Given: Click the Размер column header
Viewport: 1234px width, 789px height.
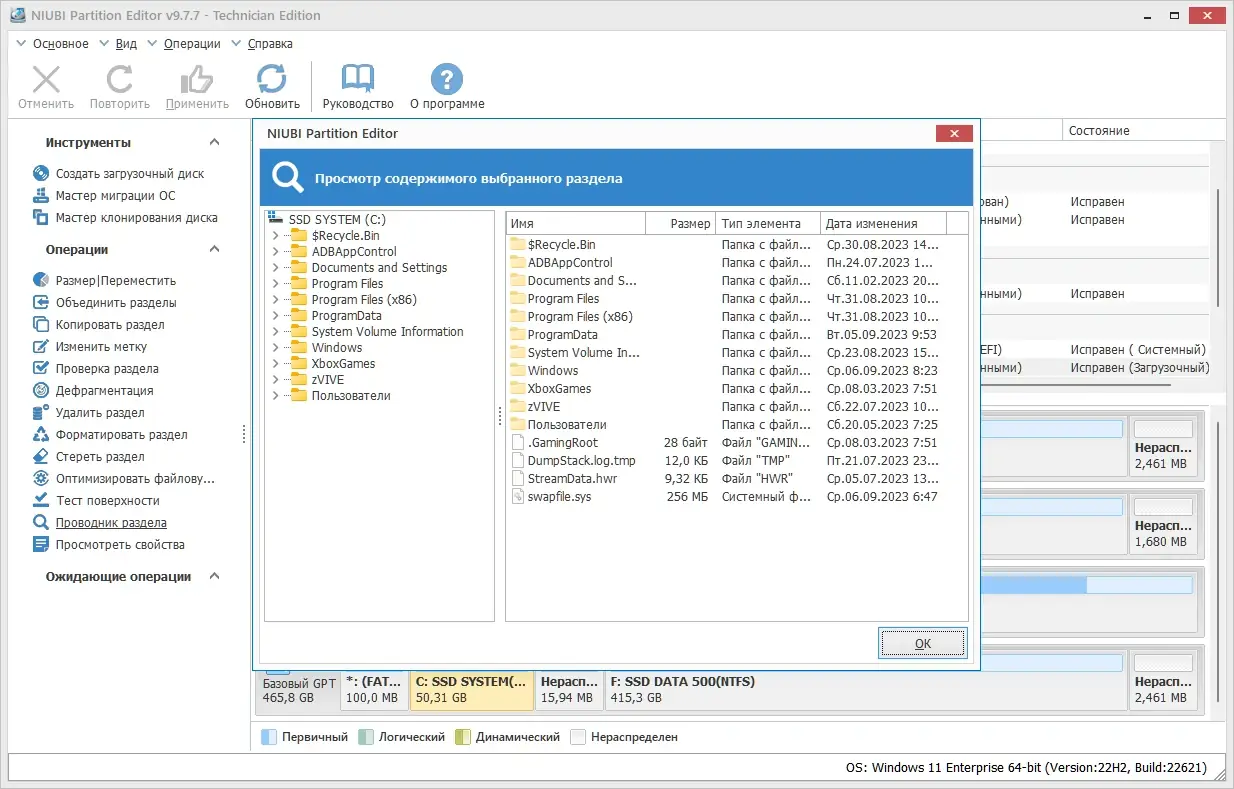Looking at the screenshot, I should click(x=681, y=224).
